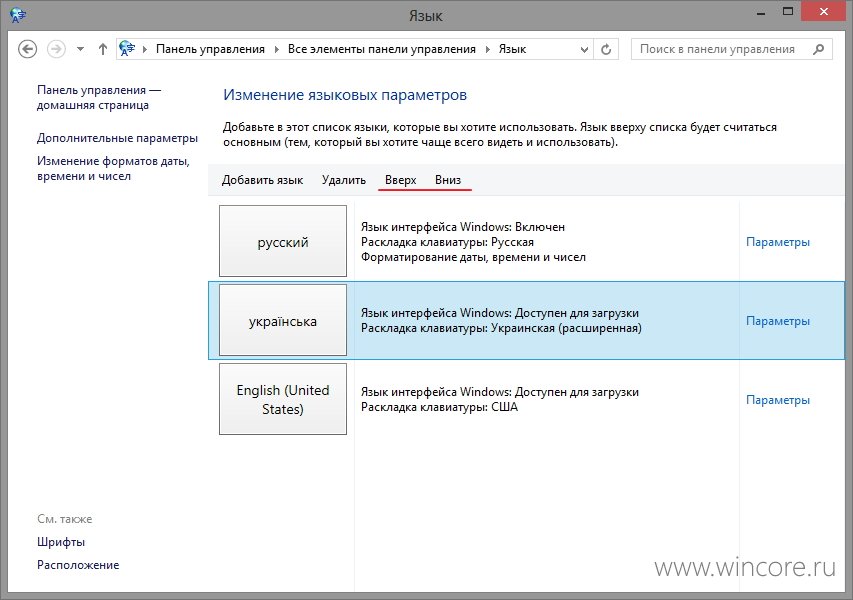Open Изменение форматов даты, времени и чисел
The width and height of the screenshot is (853, 600).
pyautogui.click(x=113, y=169)
